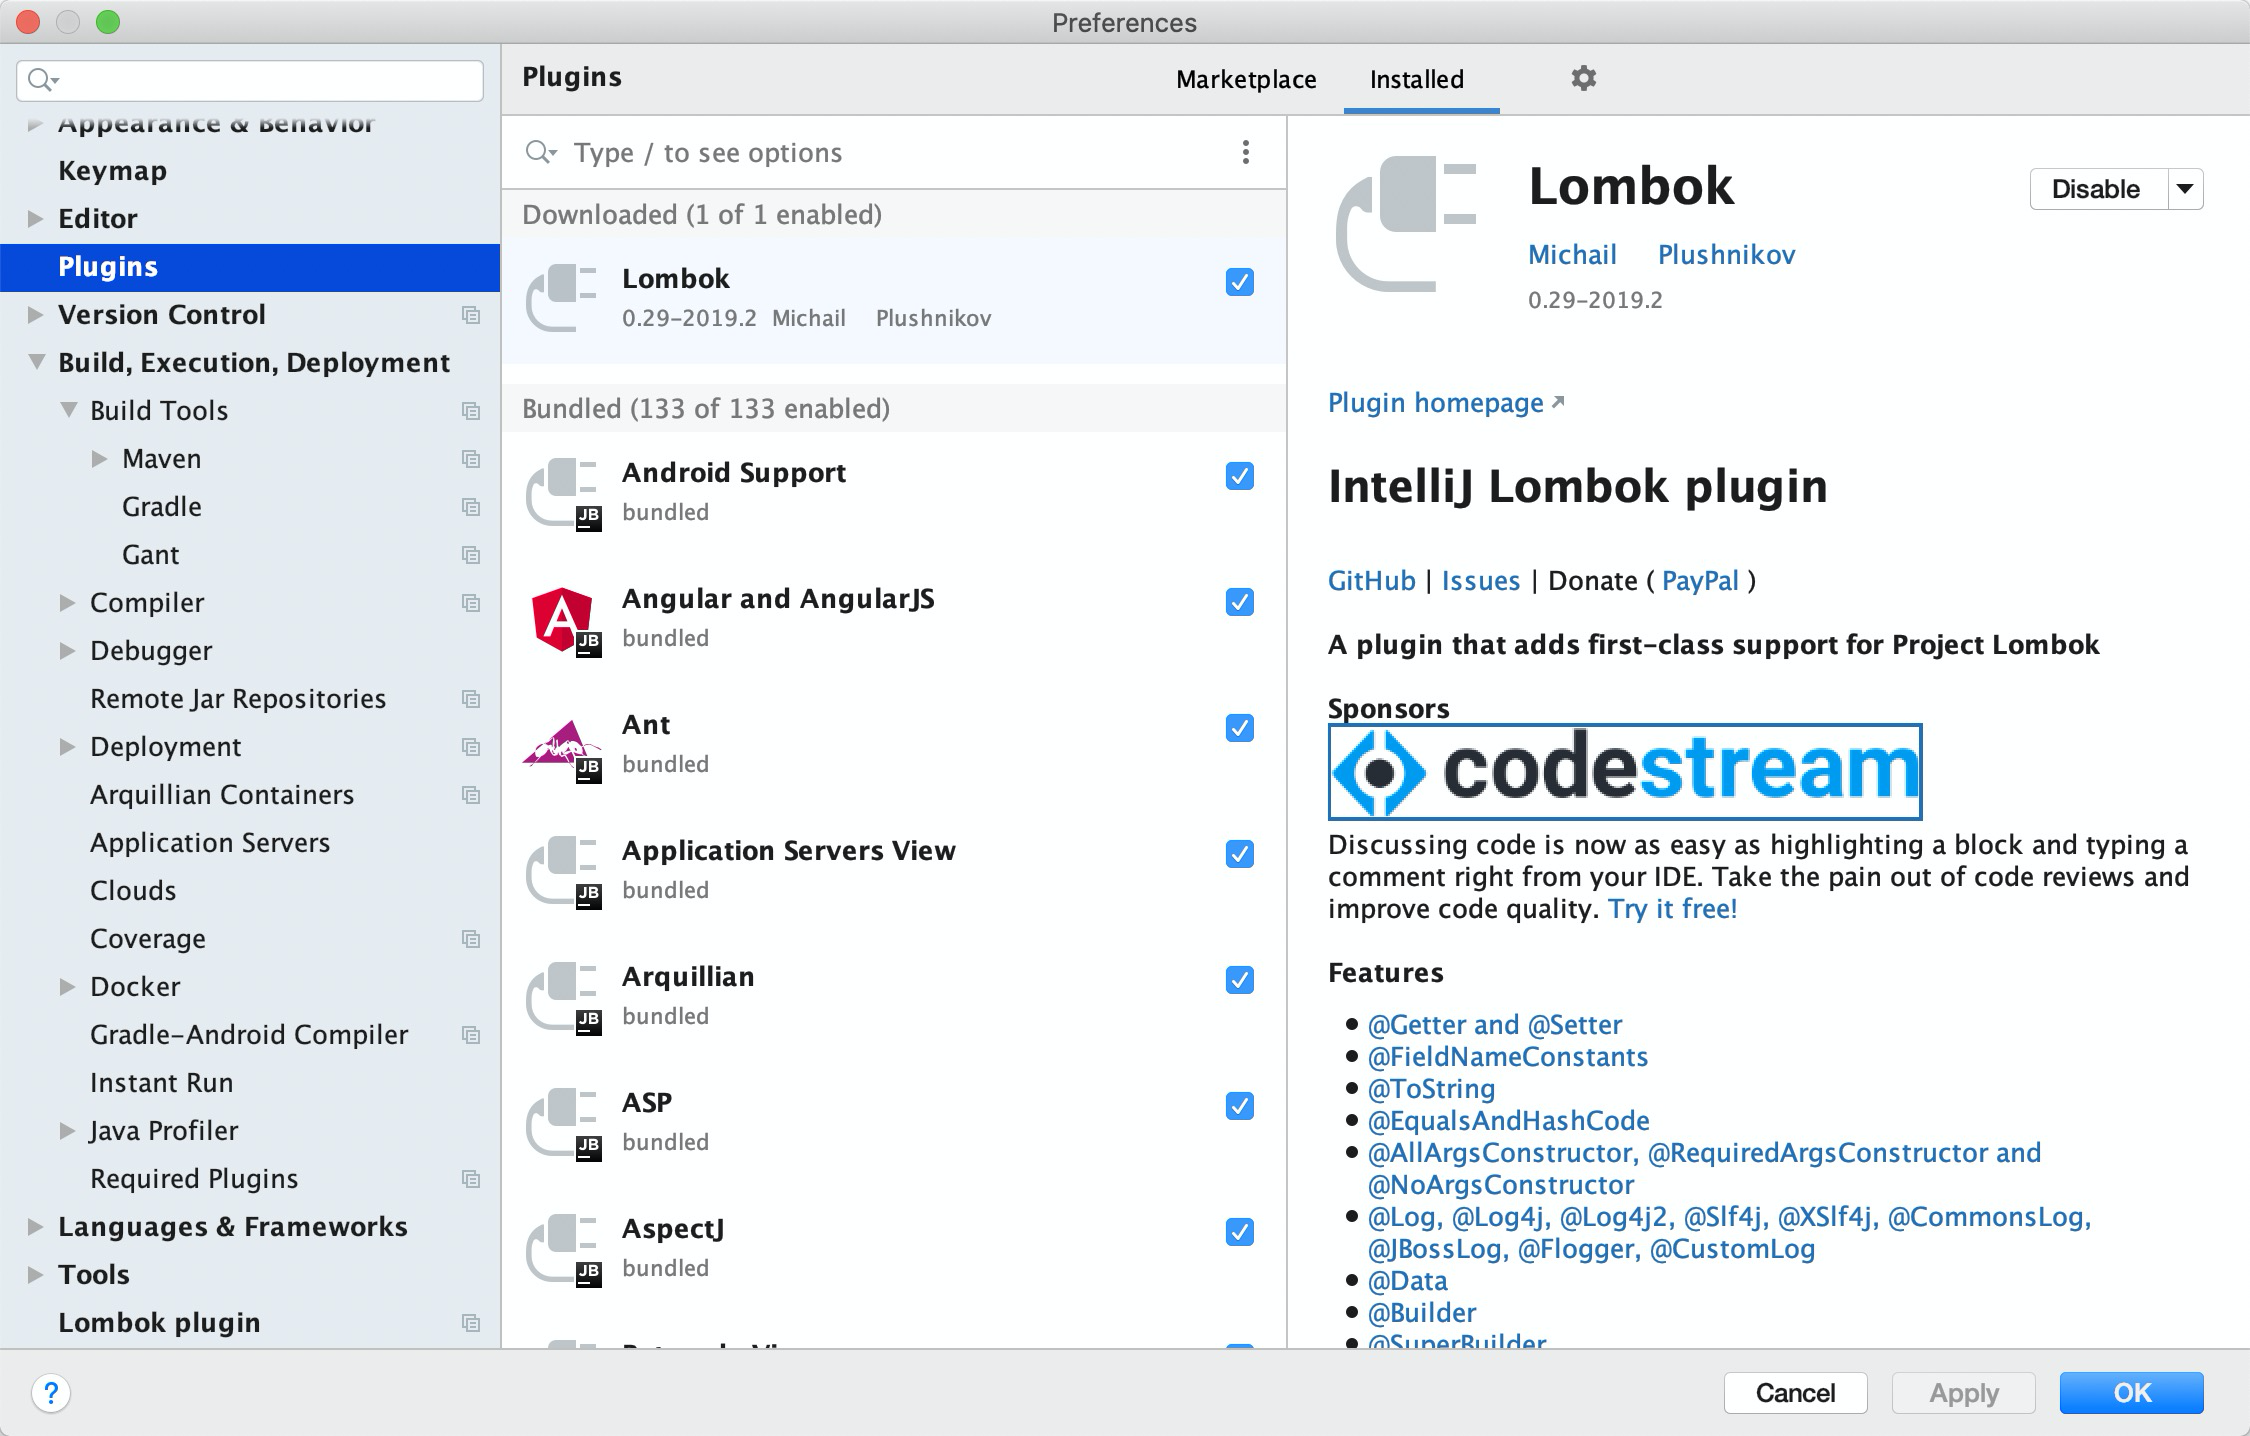
Task: Toggle the Angular and AngularJS checkbox
Action: click(1239, 602)
